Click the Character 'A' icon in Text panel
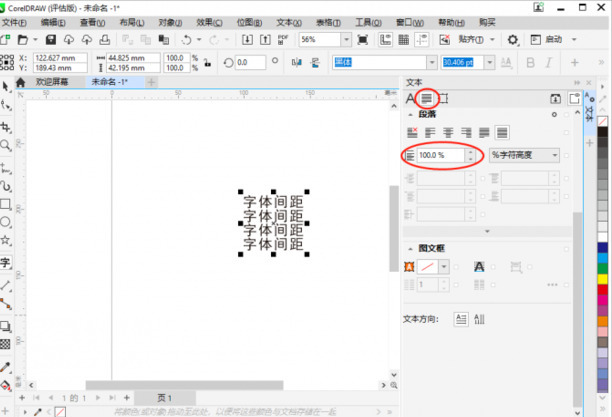 (x=410, y=98)
